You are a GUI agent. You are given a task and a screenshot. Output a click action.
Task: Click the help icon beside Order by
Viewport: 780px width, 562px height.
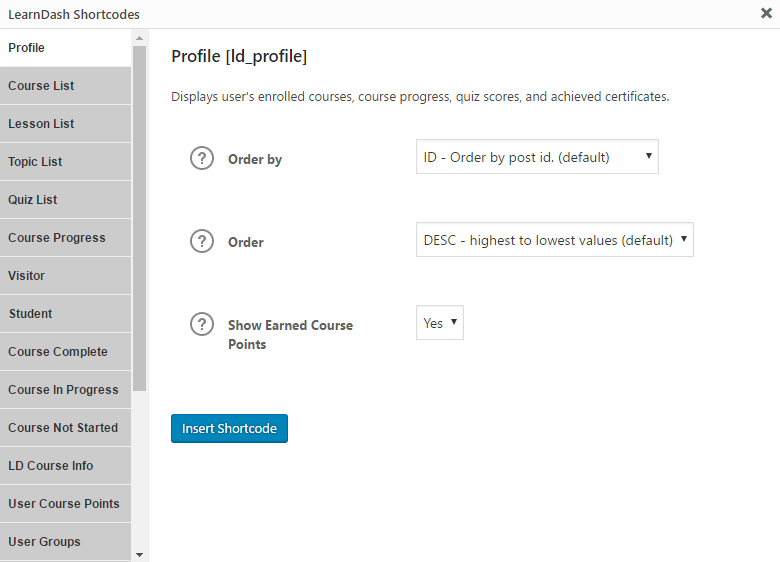202,158
